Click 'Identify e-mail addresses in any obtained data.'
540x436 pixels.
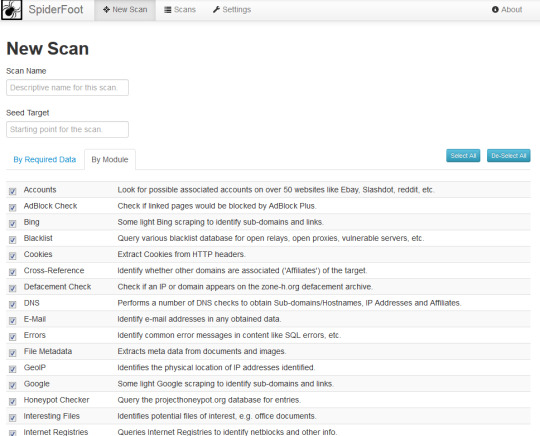tap(199, 319)
